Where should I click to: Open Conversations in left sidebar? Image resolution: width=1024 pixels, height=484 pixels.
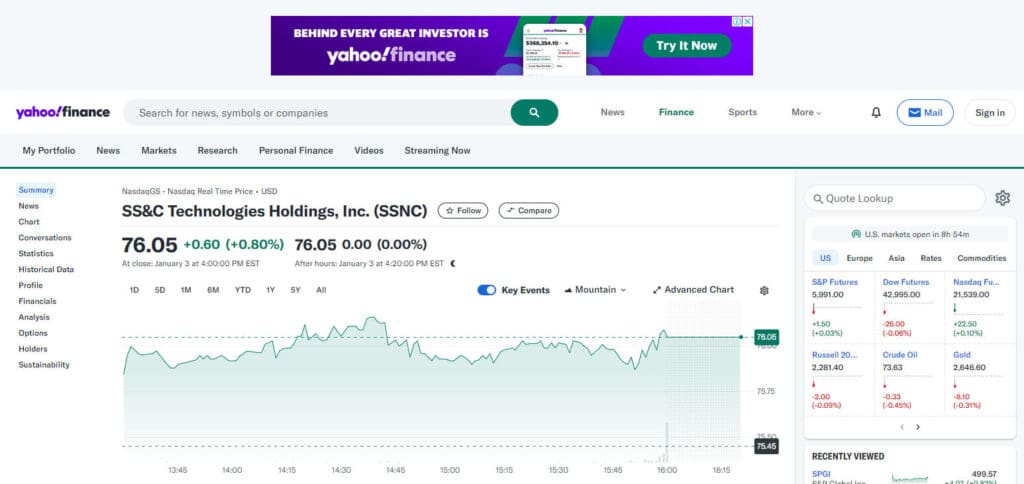(x=45, y=238)
